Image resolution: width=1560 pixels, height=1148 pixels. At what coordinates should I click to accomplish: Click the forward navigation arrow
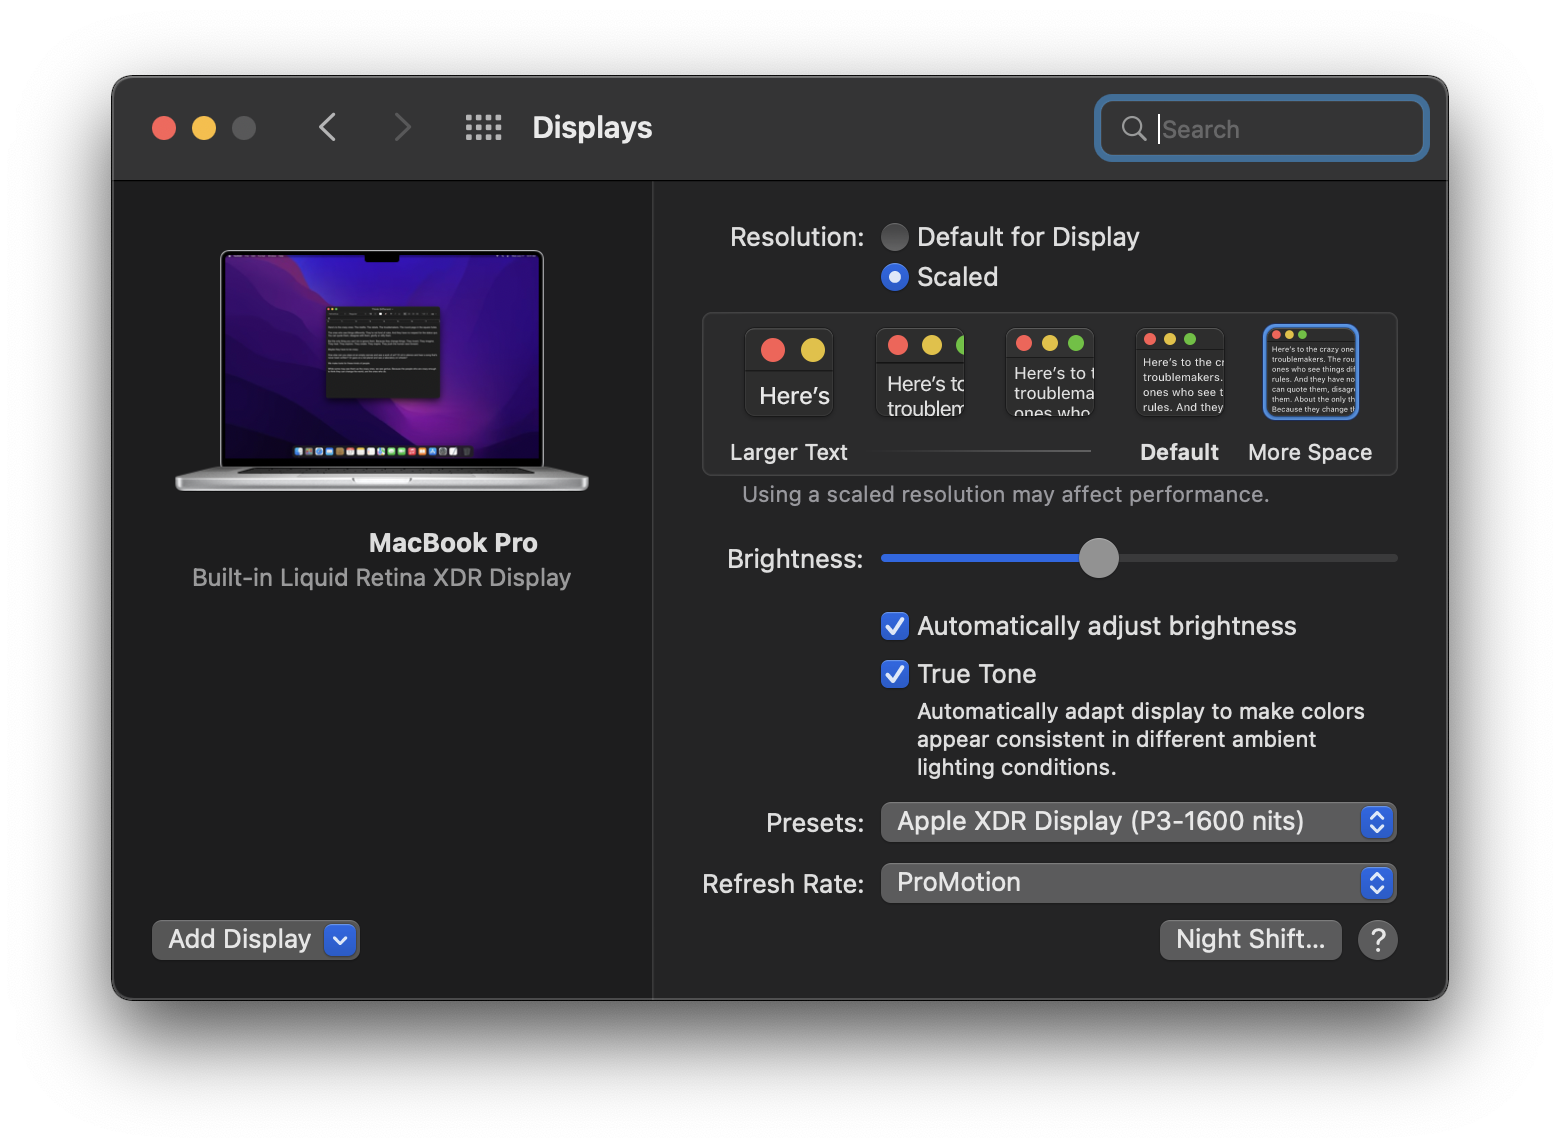click(x=402, y=128)
